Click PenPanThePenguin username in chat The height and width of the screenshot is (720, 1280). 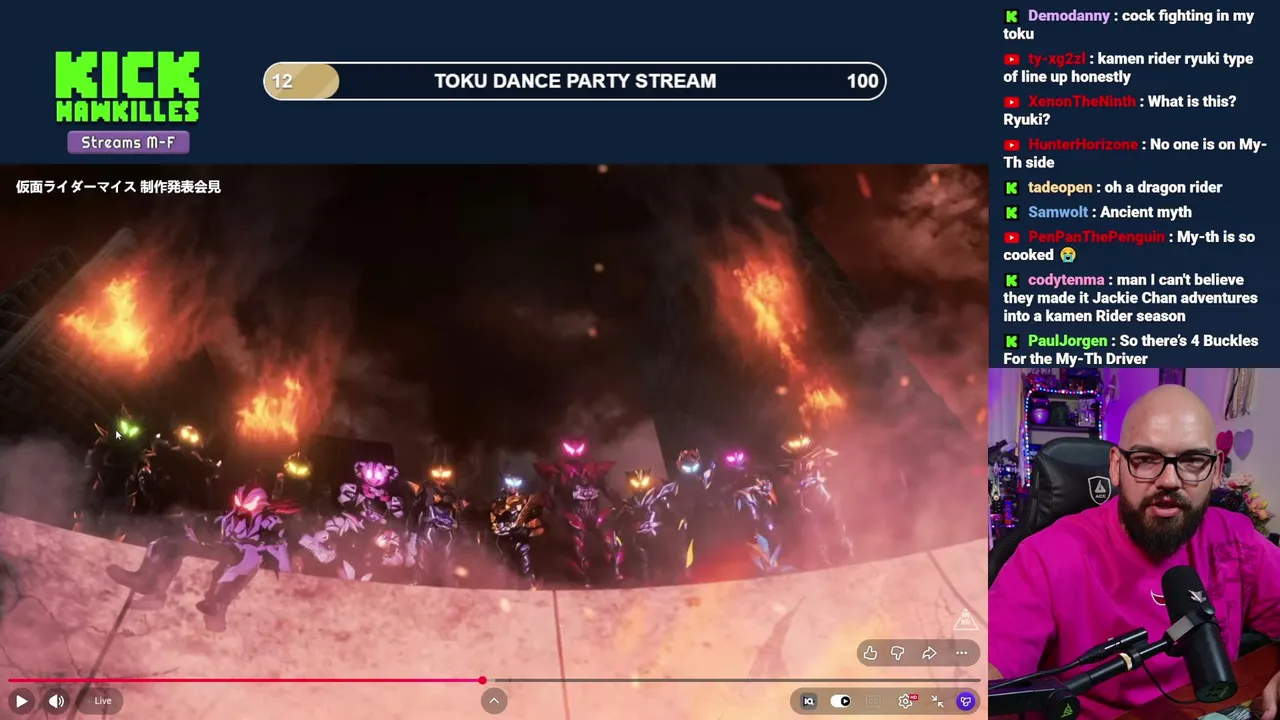point(1097,237)
